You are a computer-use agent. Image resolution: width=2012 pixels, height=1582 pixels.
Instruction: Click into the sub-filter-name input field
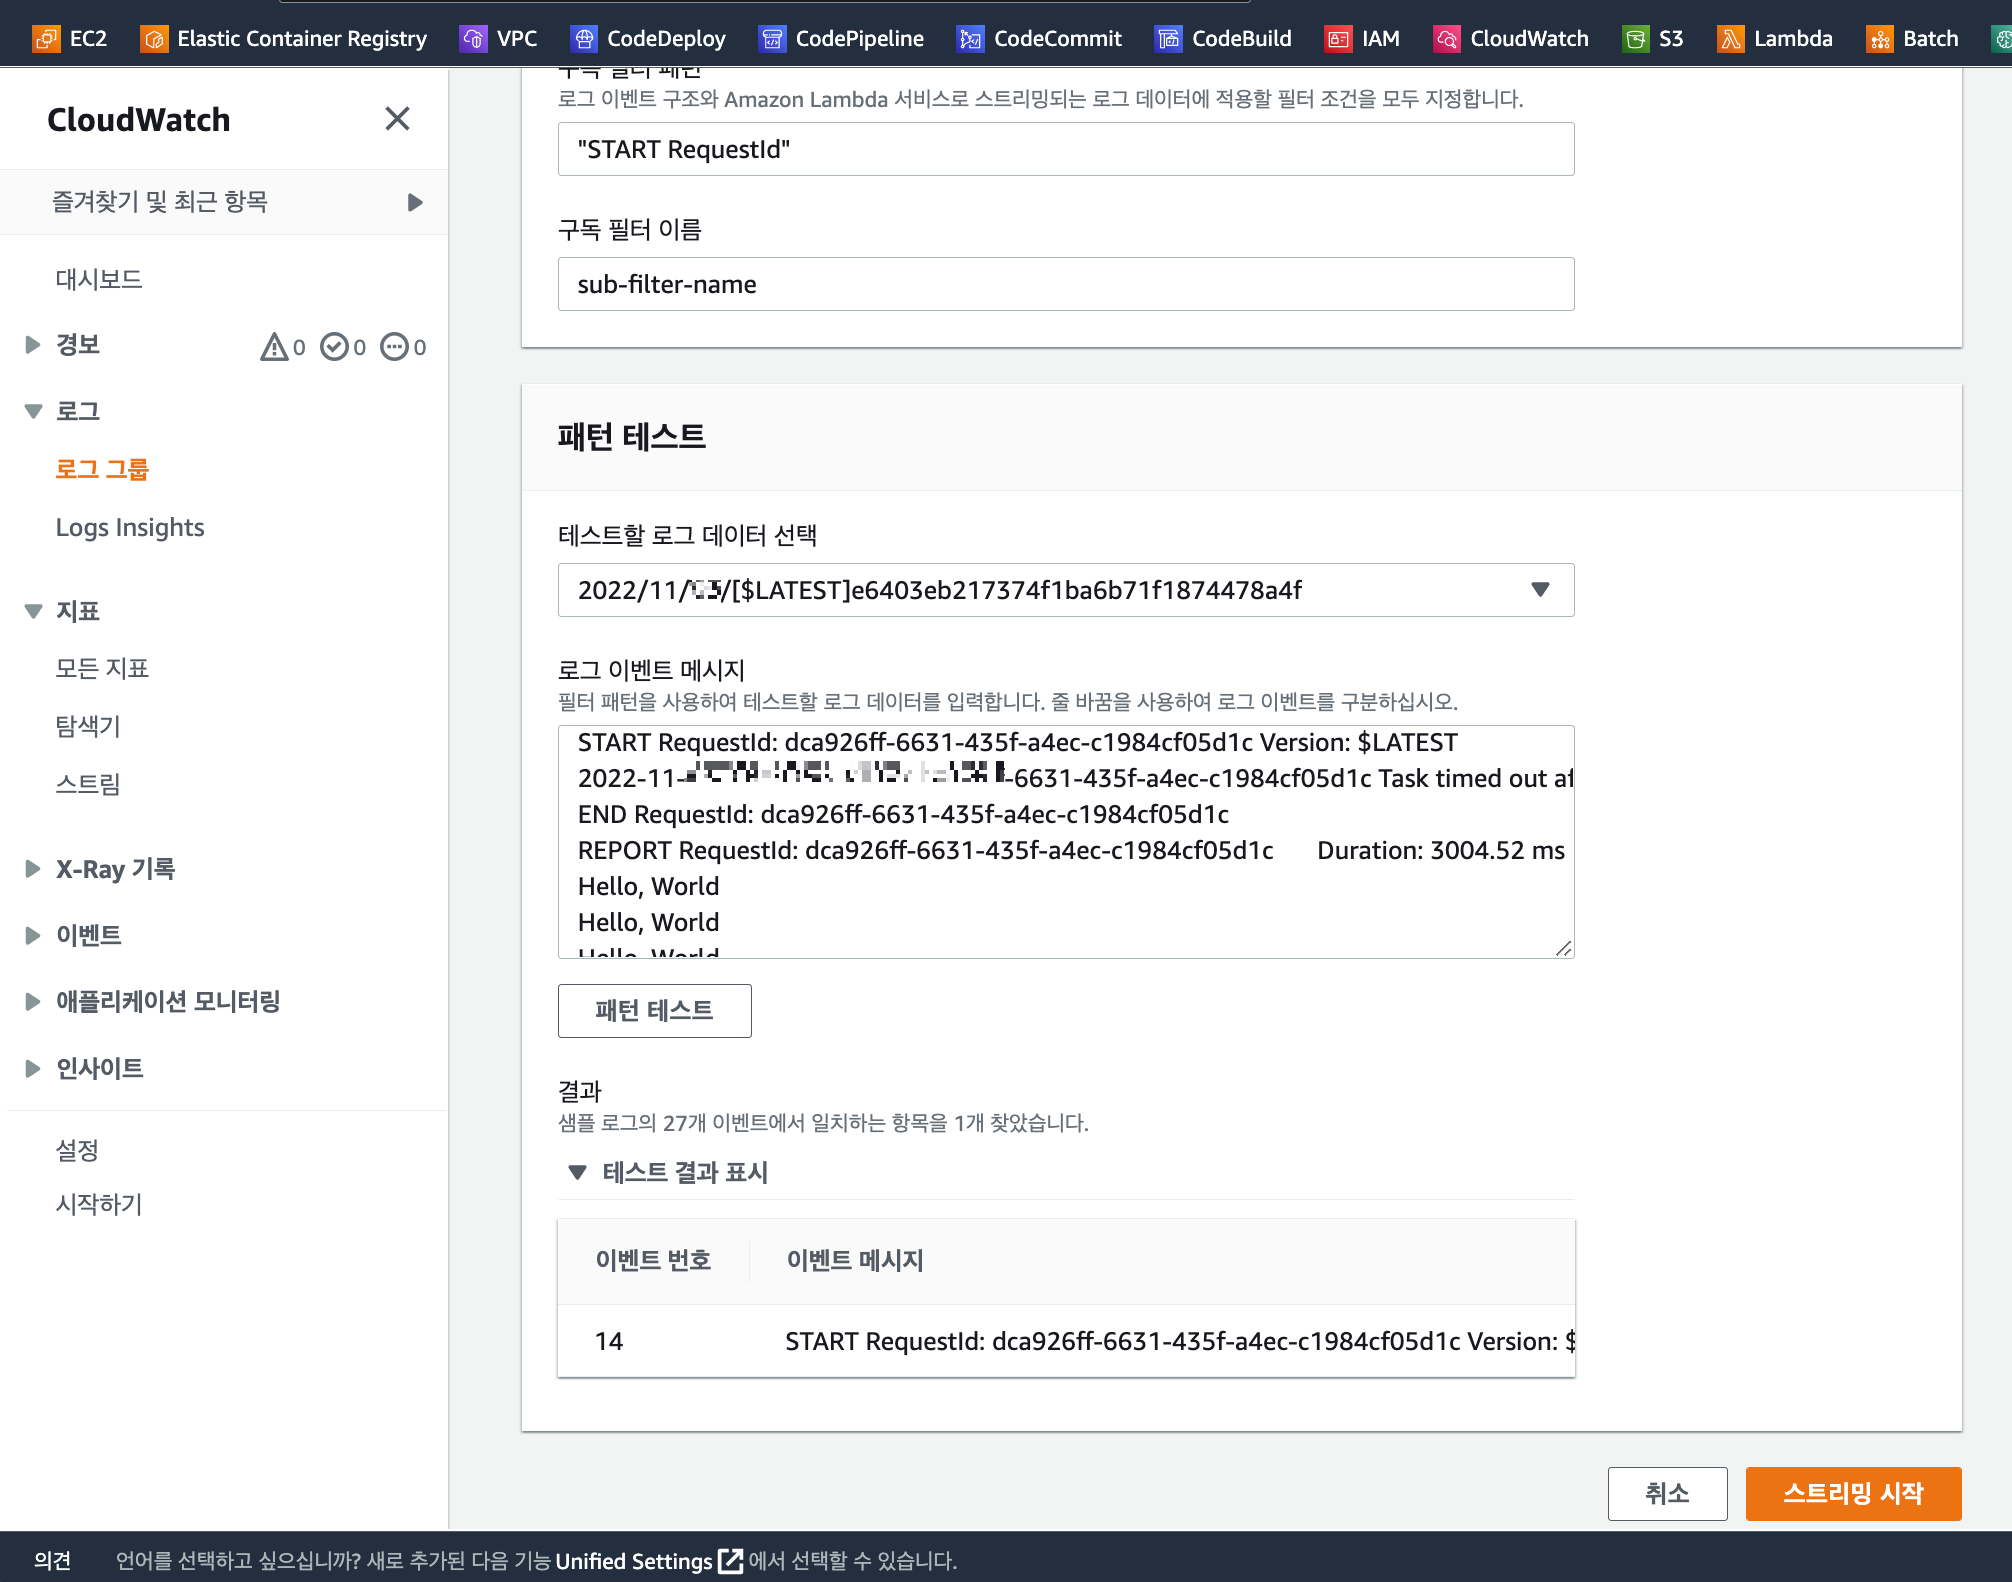(x=1065, y=284)
